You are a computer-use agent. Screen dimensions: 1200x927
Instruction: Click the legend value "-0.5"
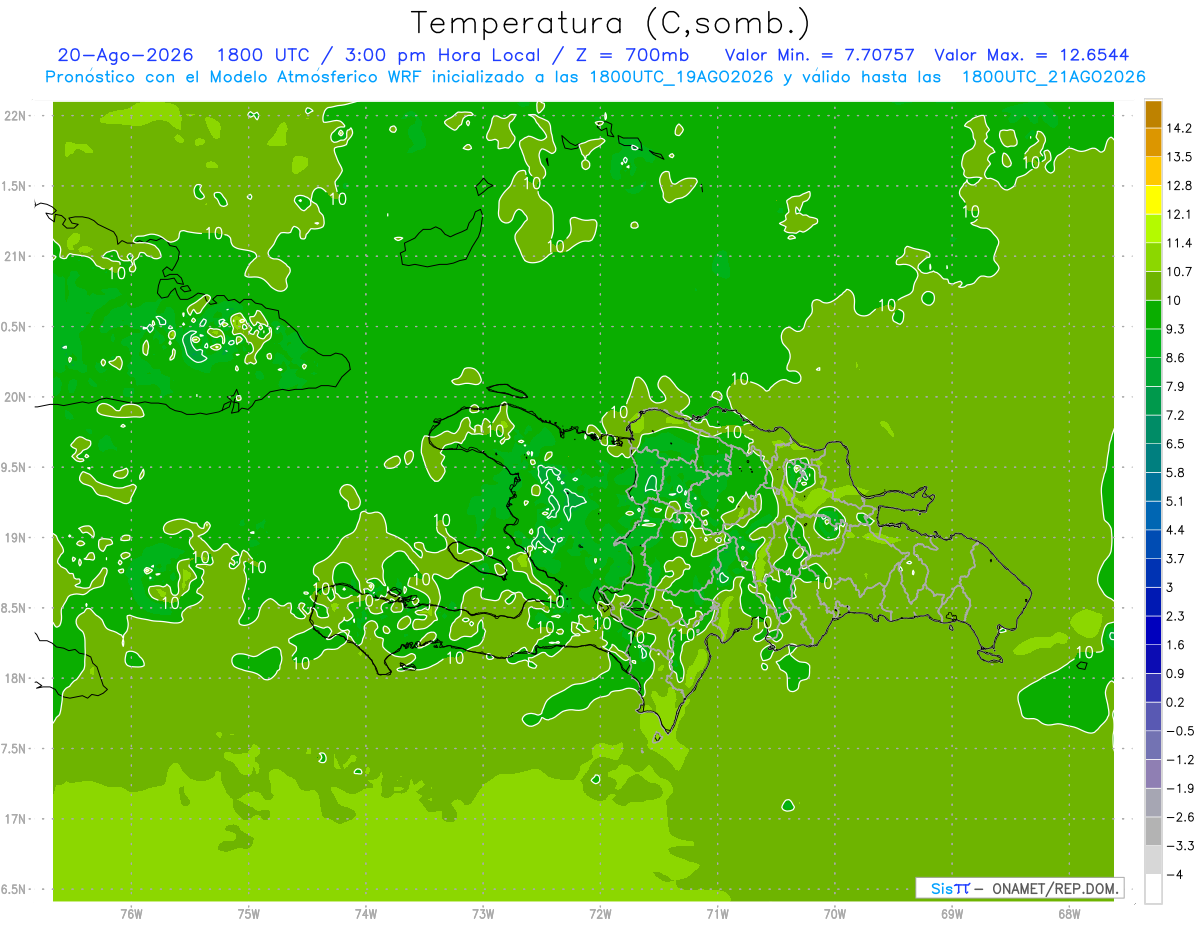tap(1180, 731)
